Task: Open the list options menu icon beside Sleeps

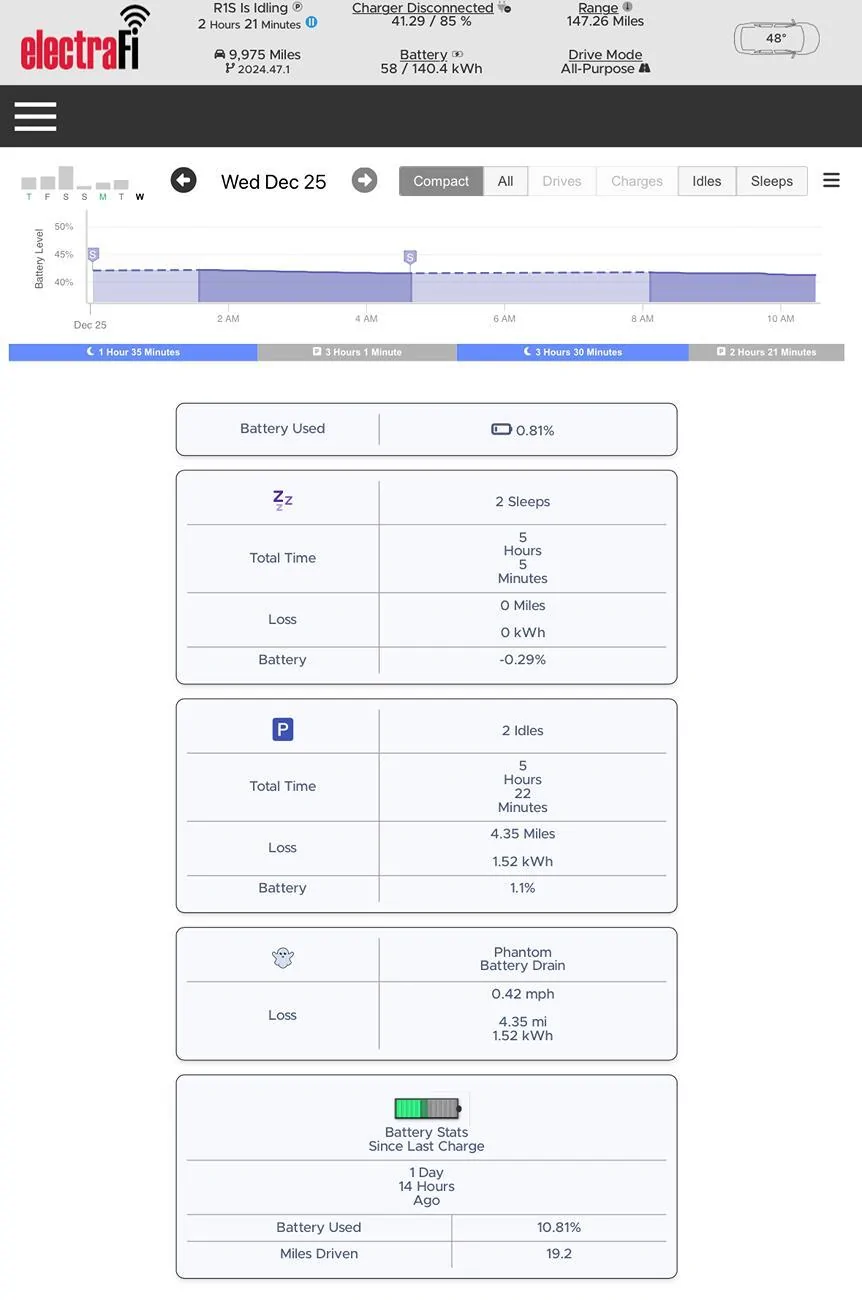Action: (x=831, y=180)
